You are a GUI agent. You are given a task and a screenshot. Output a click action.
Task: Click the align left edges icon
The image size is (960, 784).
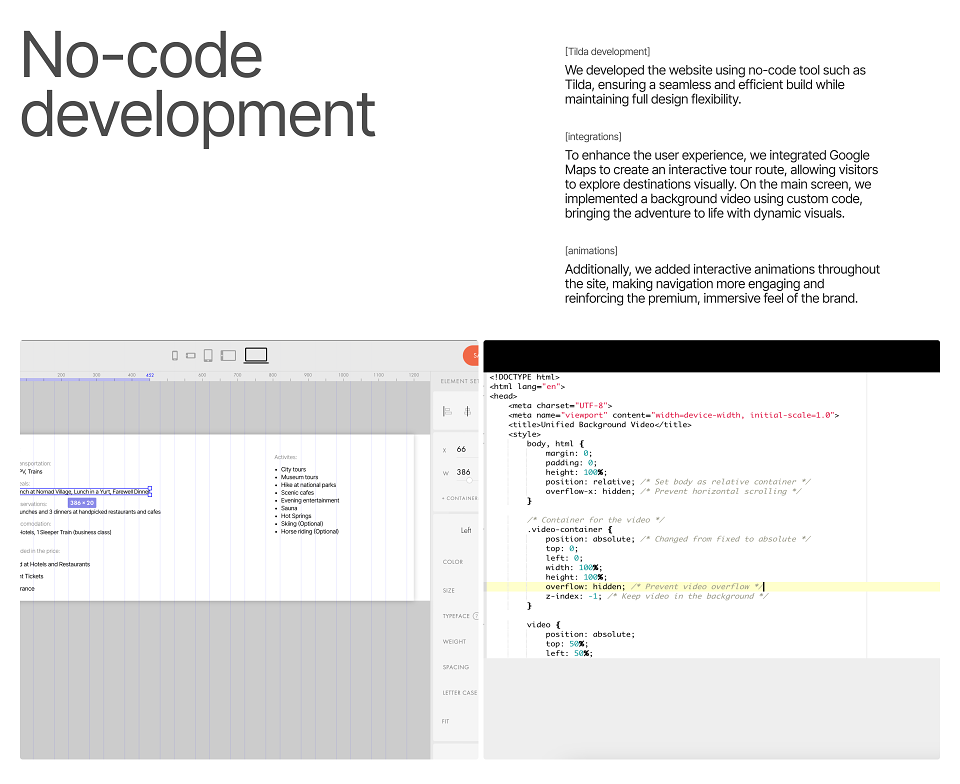pos(448,411)
